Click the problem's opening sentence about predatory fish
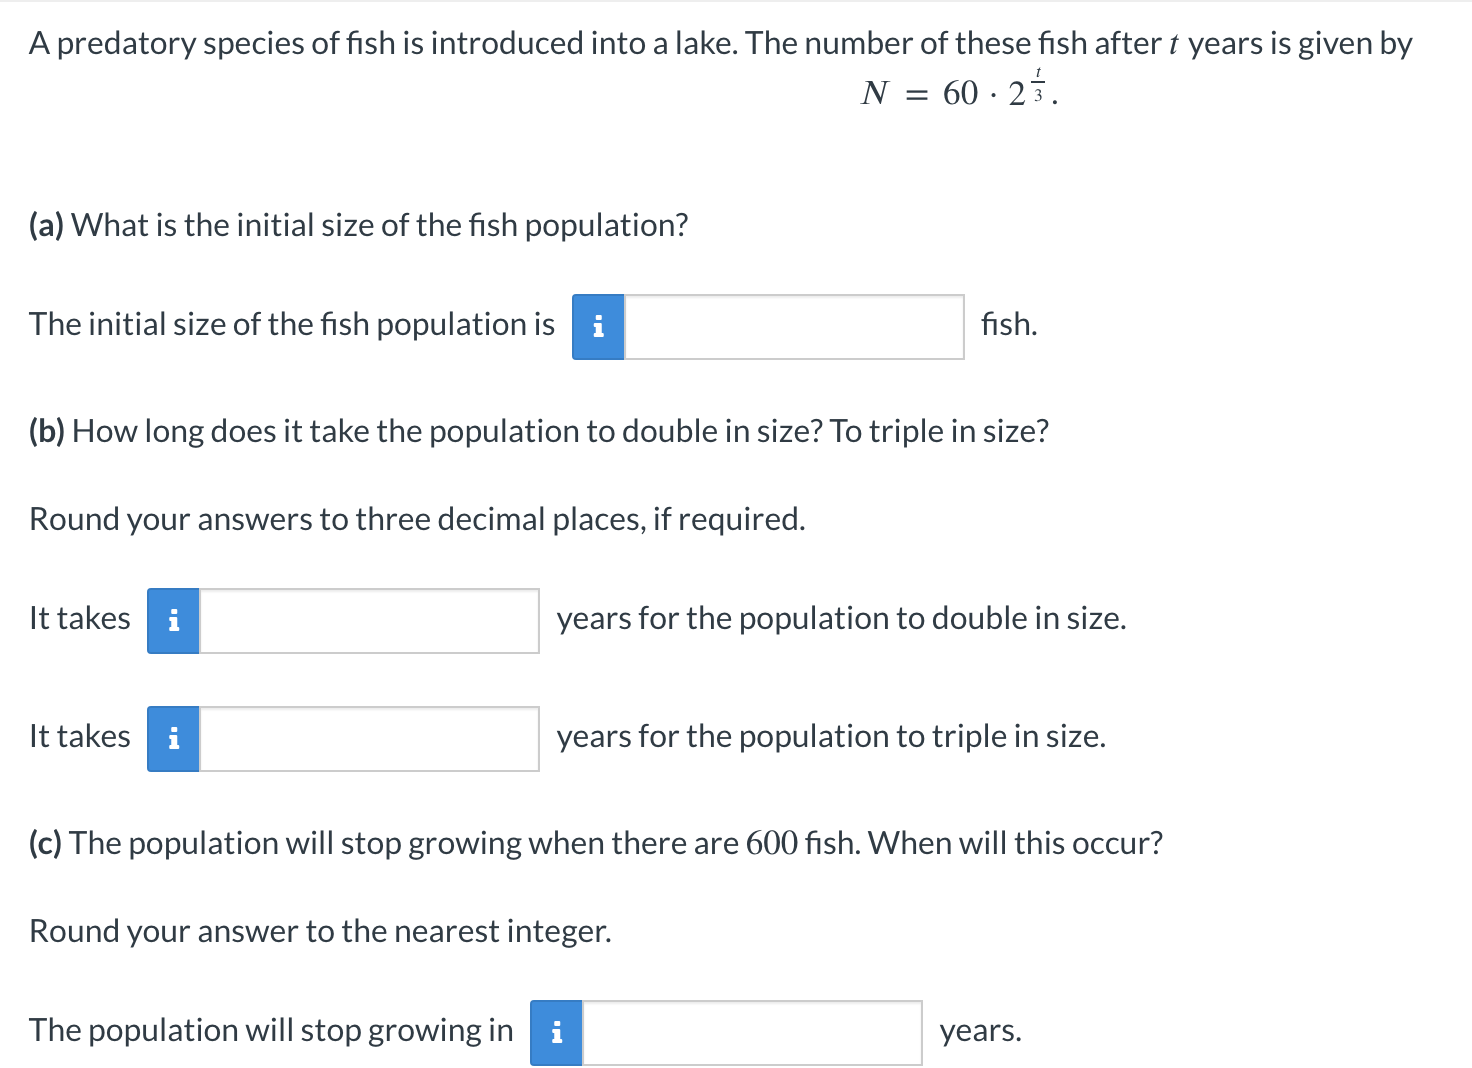This screenshot has height=1068, width=1472. [x=720, y=43]
